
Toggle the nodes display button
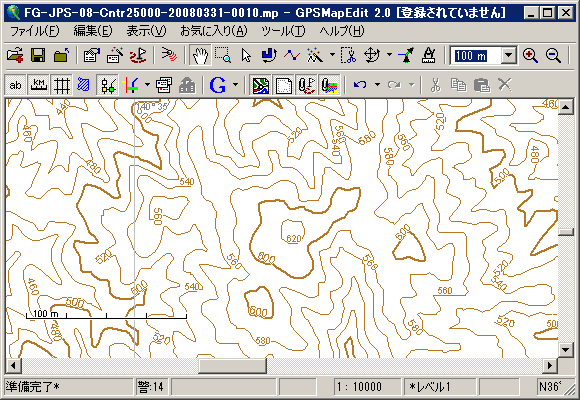coord(107,85)
